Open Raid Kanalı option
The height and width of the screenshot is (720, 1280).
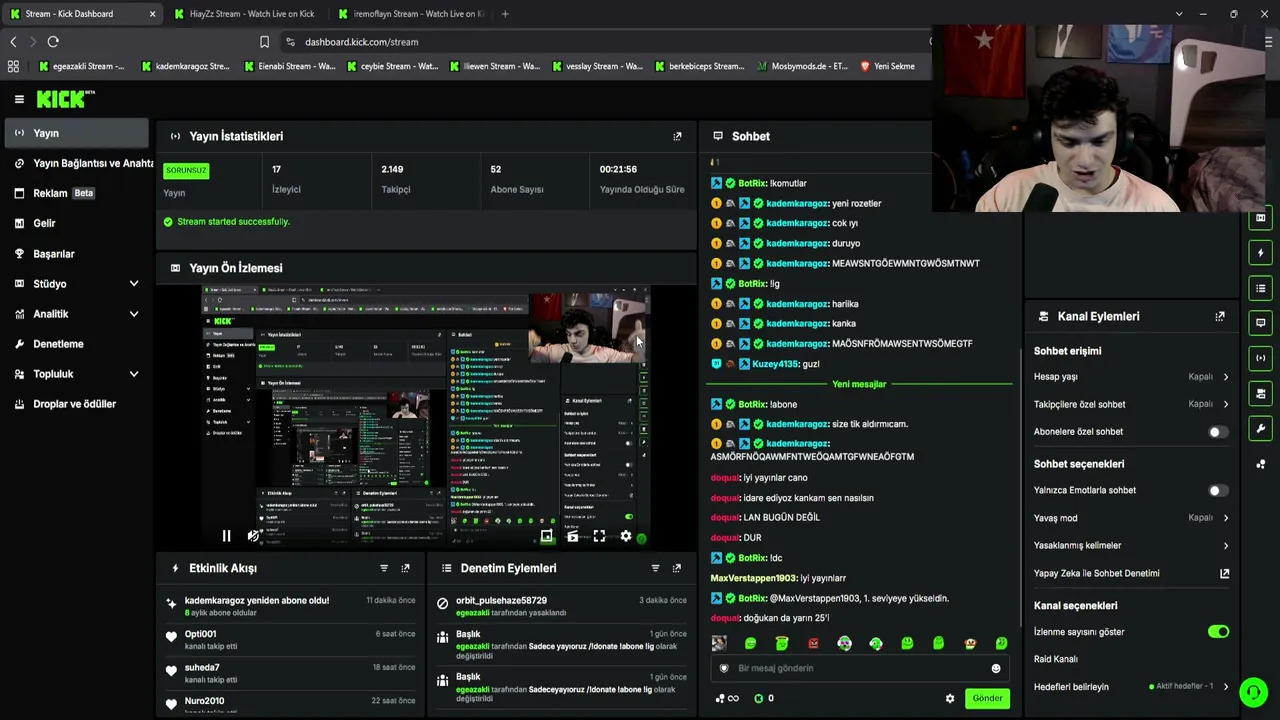point(1056,659)
